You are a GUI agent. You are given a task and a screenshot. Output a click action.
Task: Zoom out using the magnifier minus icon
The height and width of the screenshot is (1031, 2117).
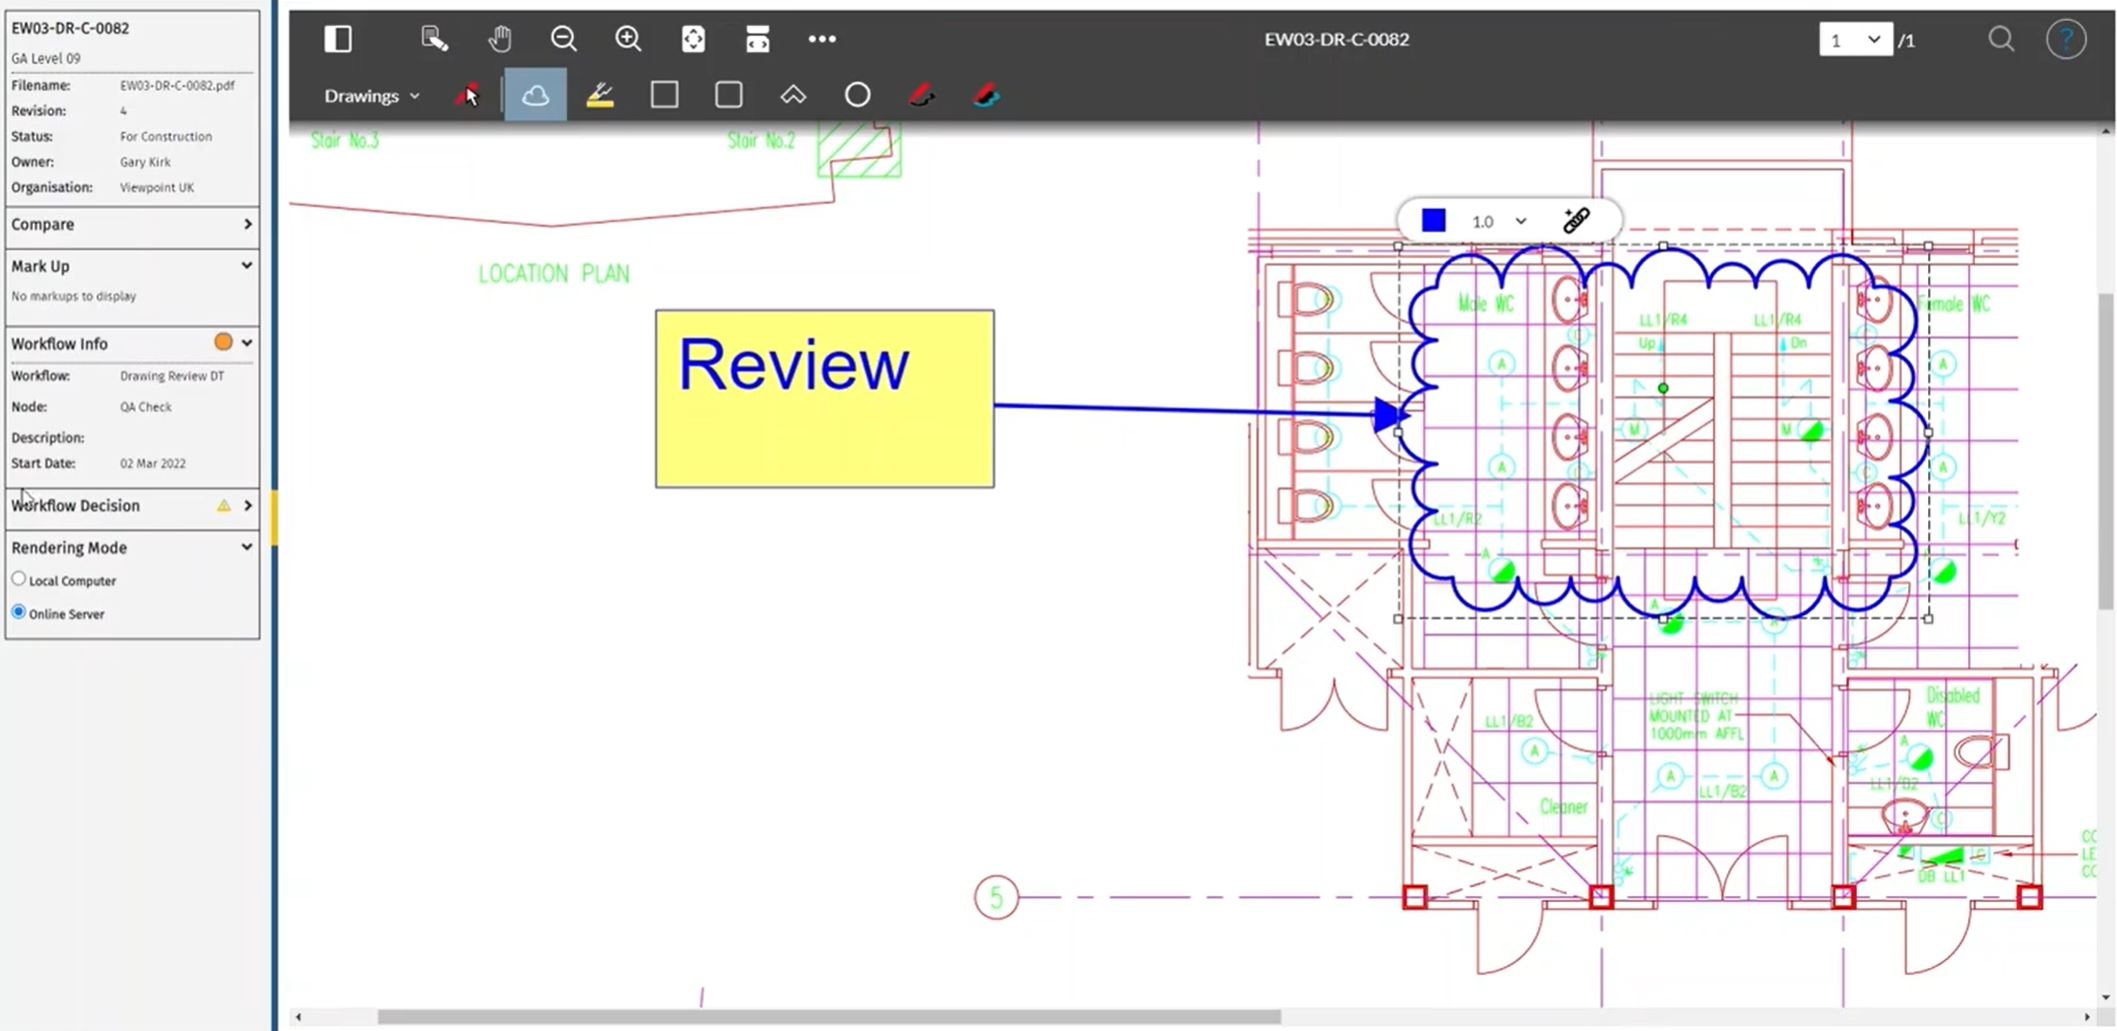564,39
